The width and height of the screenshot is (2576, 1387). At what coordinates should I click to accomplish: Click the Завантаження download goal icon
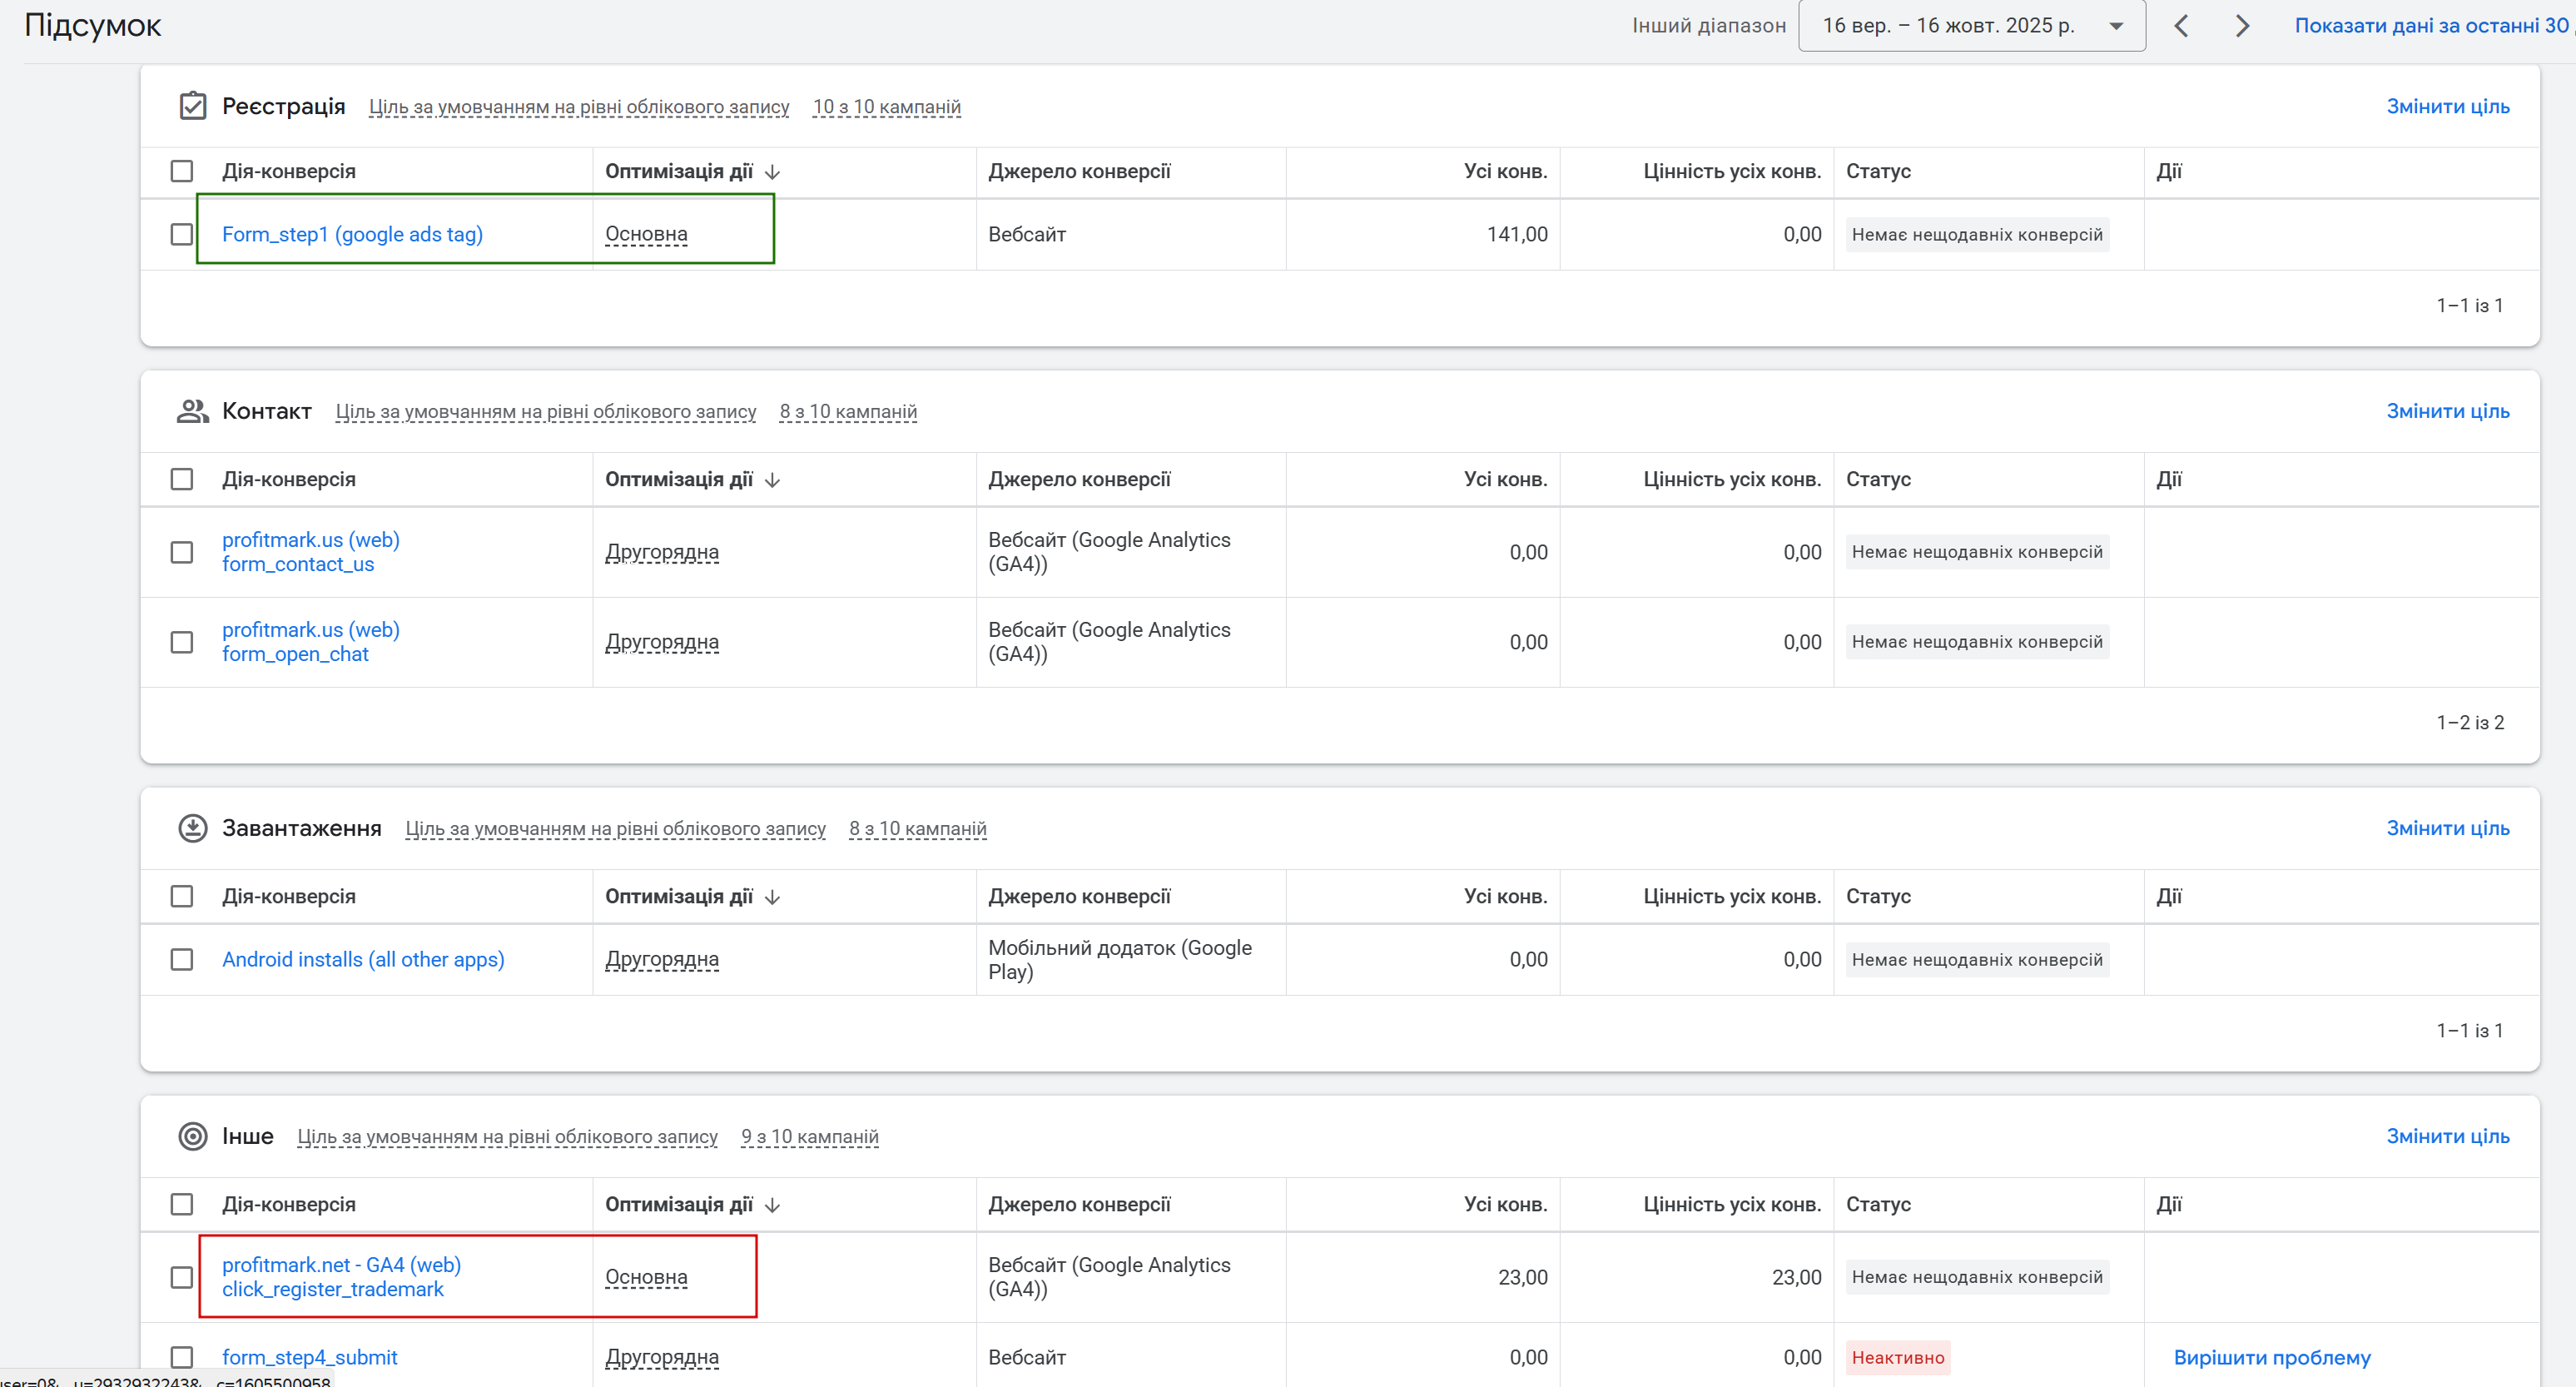(x=192, y=828)
